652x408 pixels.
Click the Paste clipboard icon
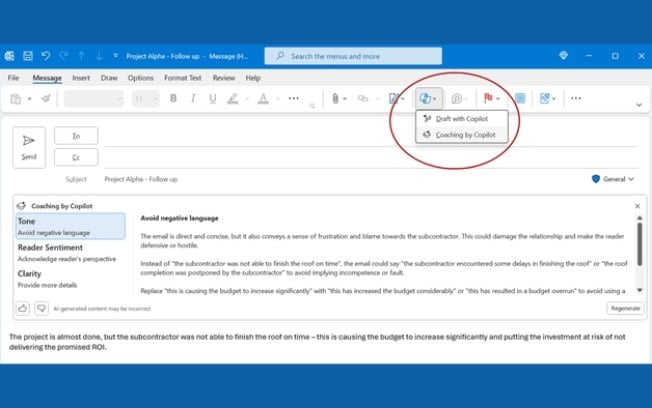pyautogui.click(x=16, y=99)
